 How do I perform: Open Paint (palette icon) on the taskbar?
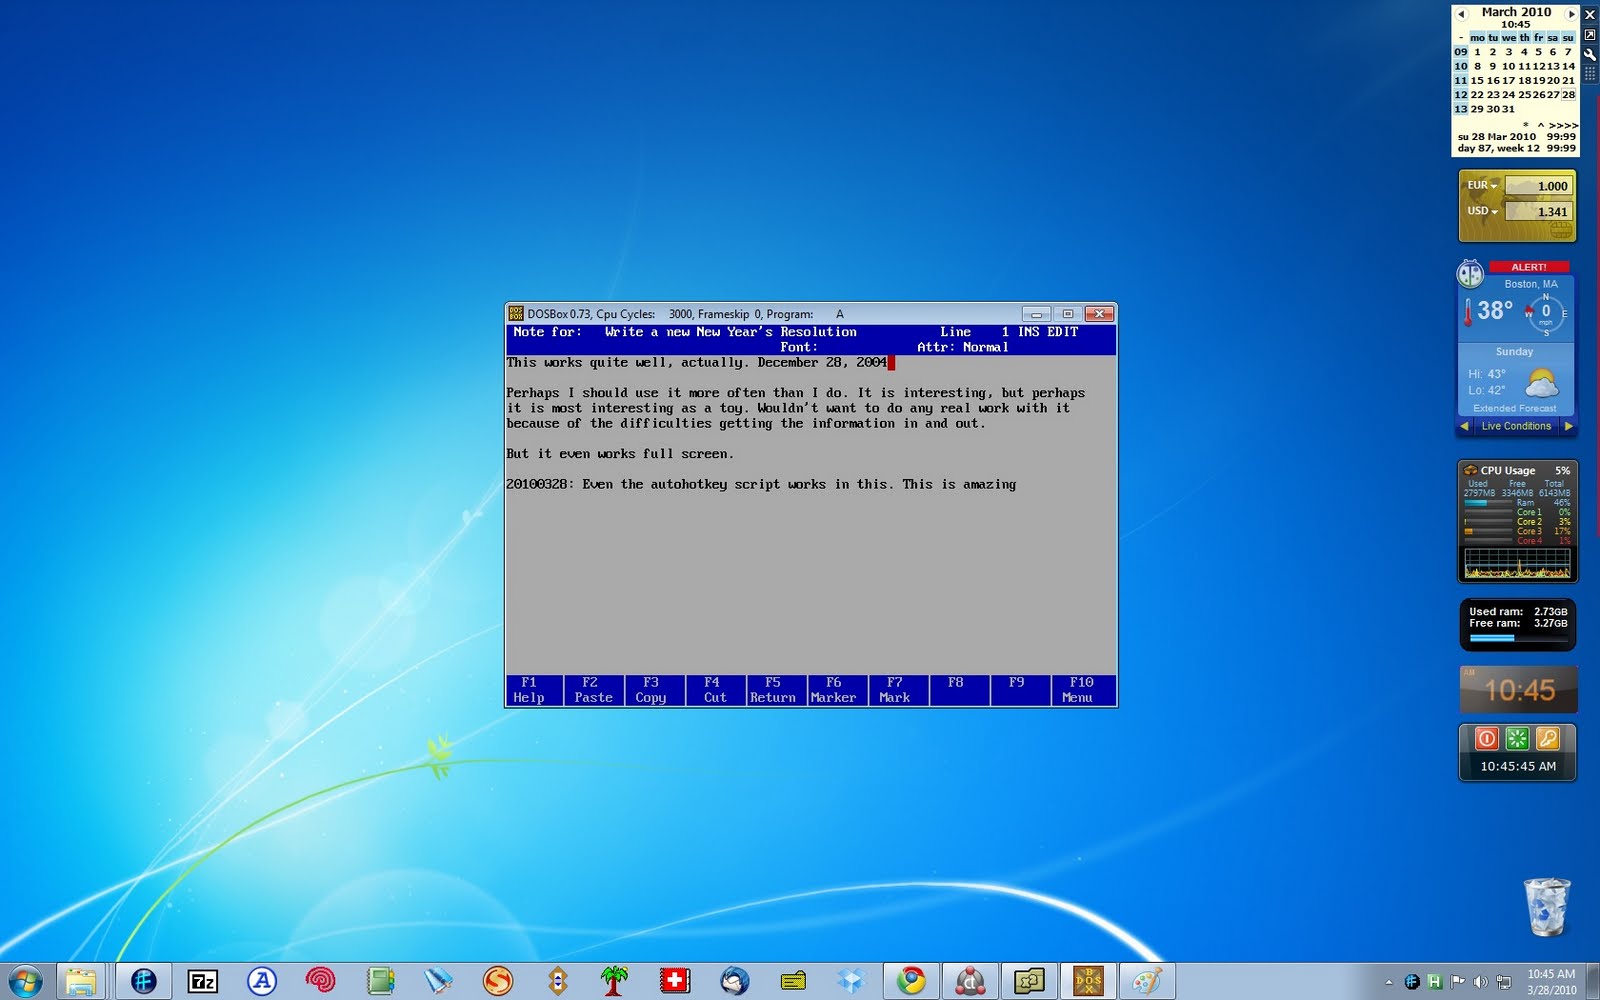tap(1147, 981)
